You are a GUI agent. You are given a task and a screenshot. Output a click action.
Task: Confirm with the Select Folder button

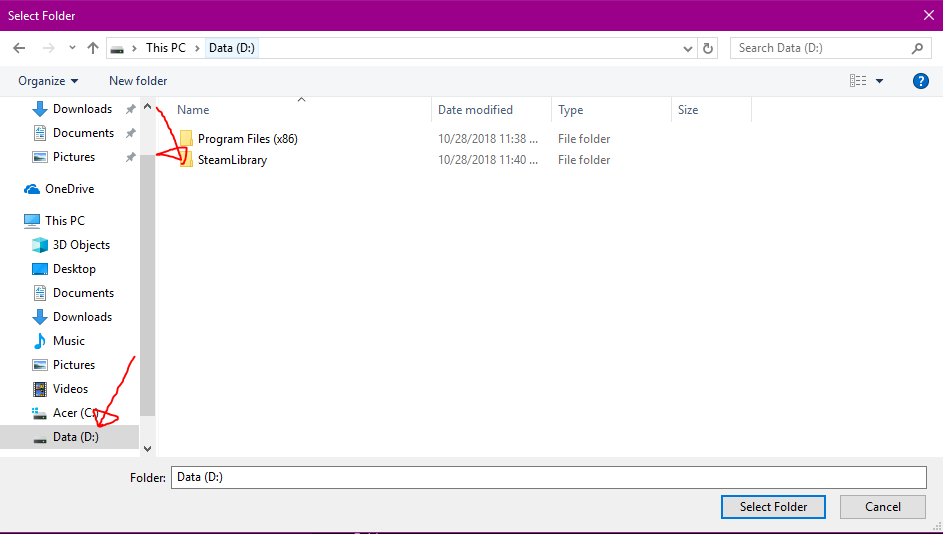(x=773, y=507)
